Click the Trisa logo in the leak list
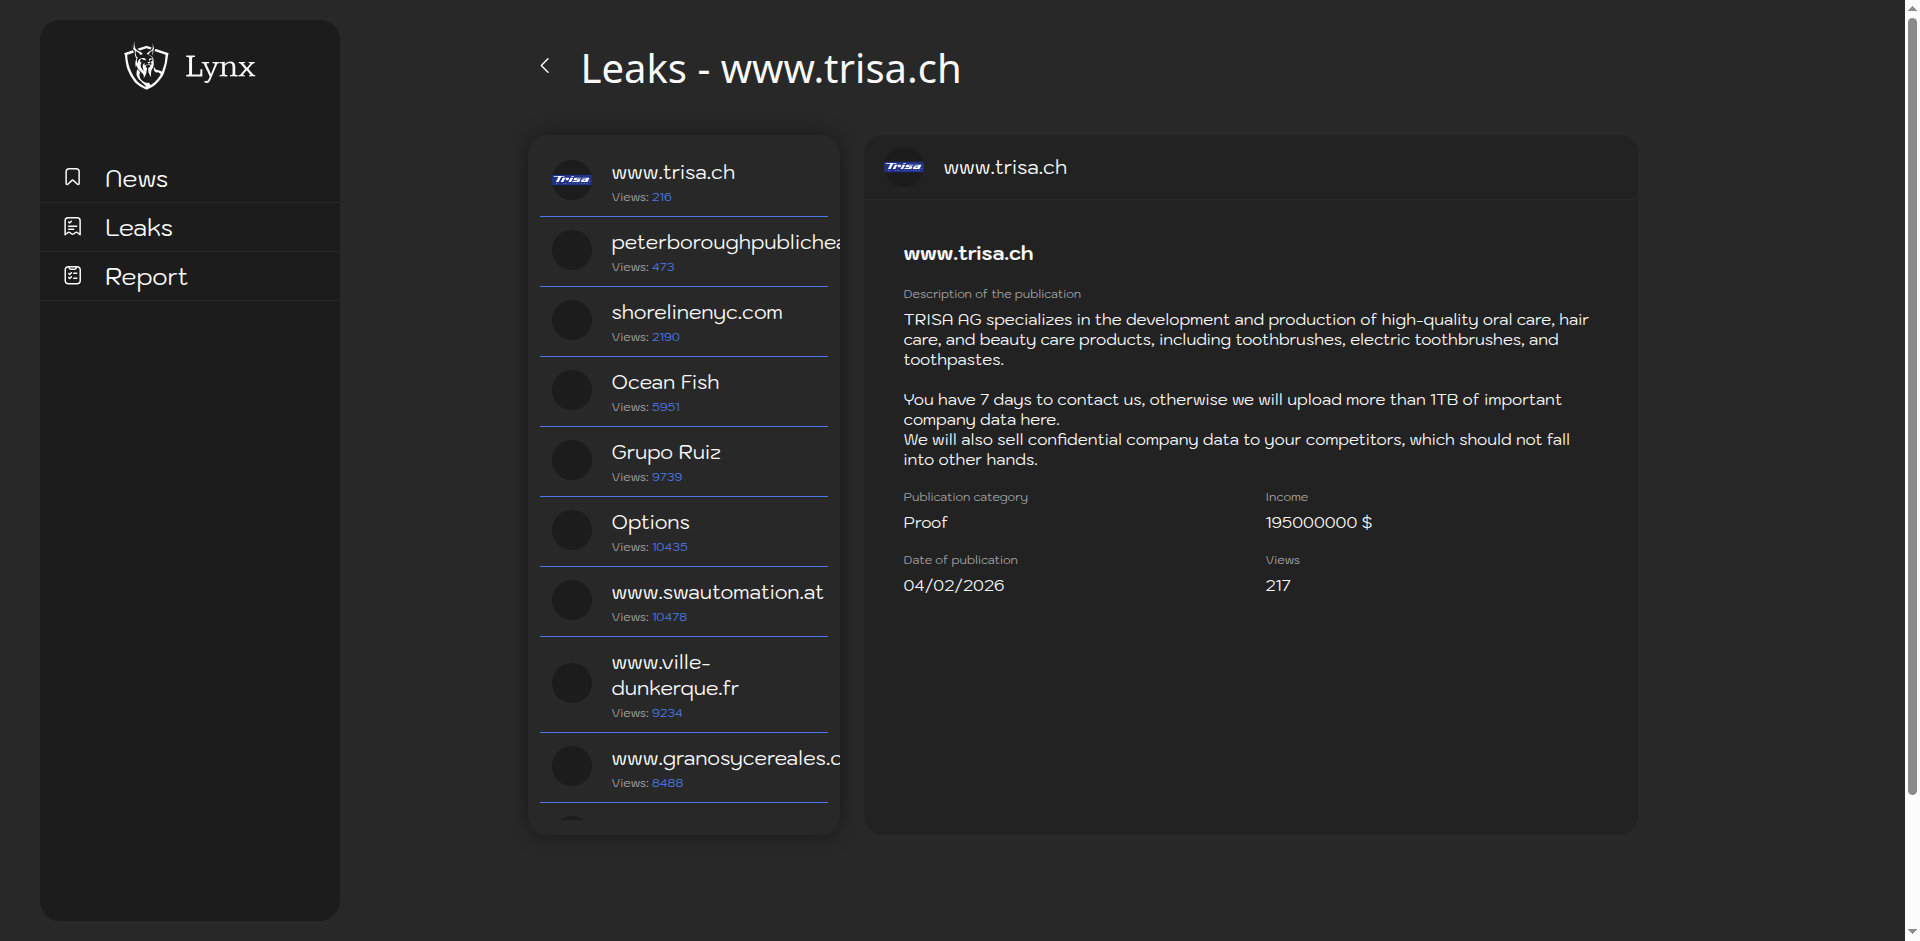The width and height of the screenshot is (1920, 941). tap(572, 180)
